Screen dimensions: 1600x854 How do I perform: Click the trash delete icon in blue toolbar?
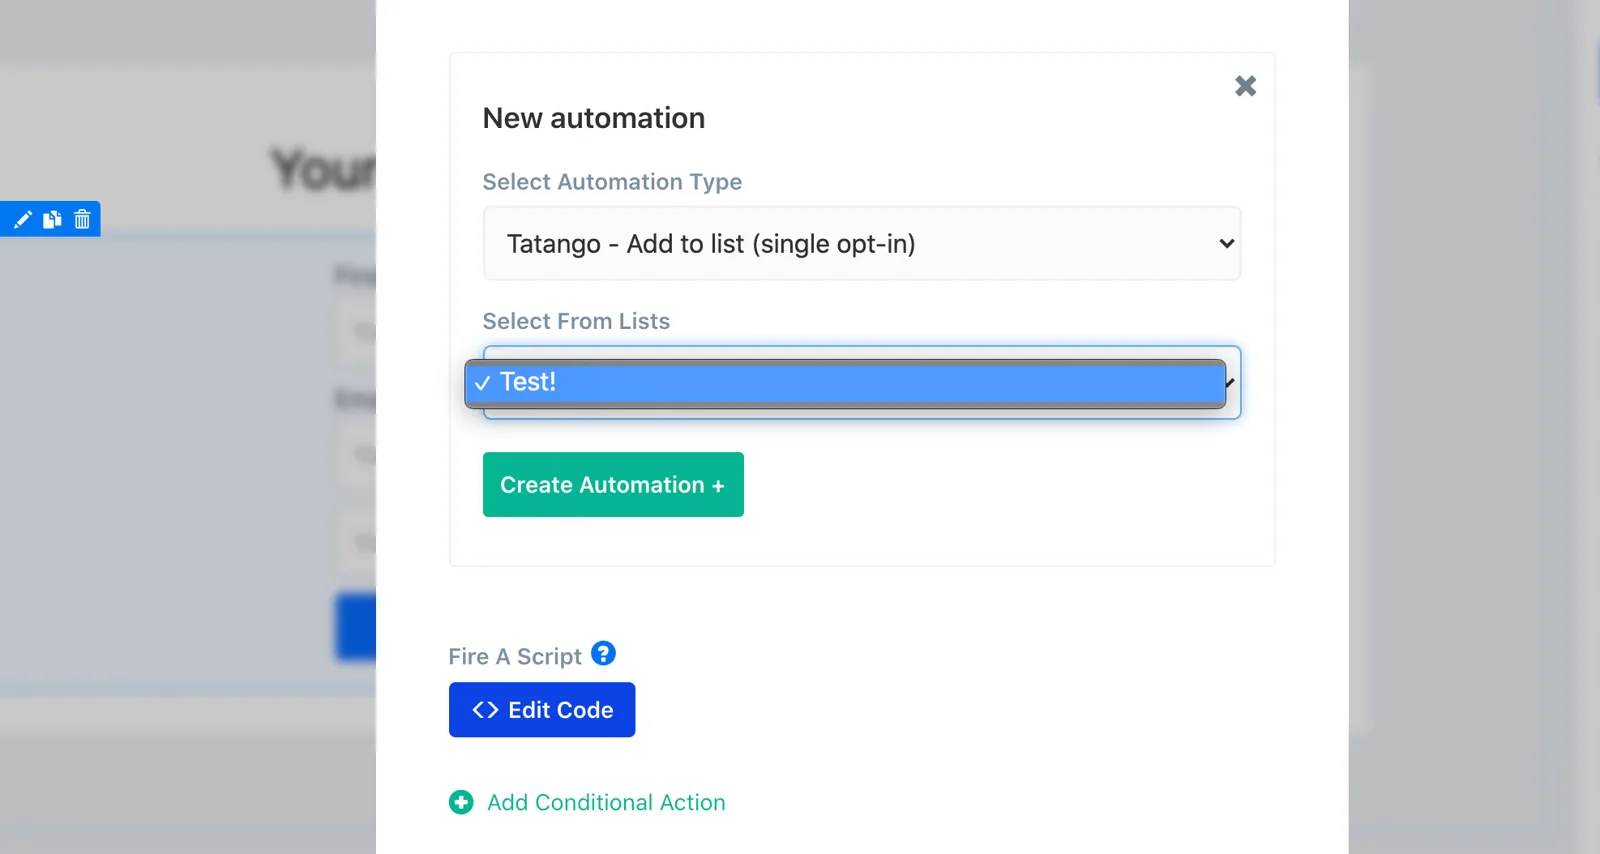(x=82, y=219)
